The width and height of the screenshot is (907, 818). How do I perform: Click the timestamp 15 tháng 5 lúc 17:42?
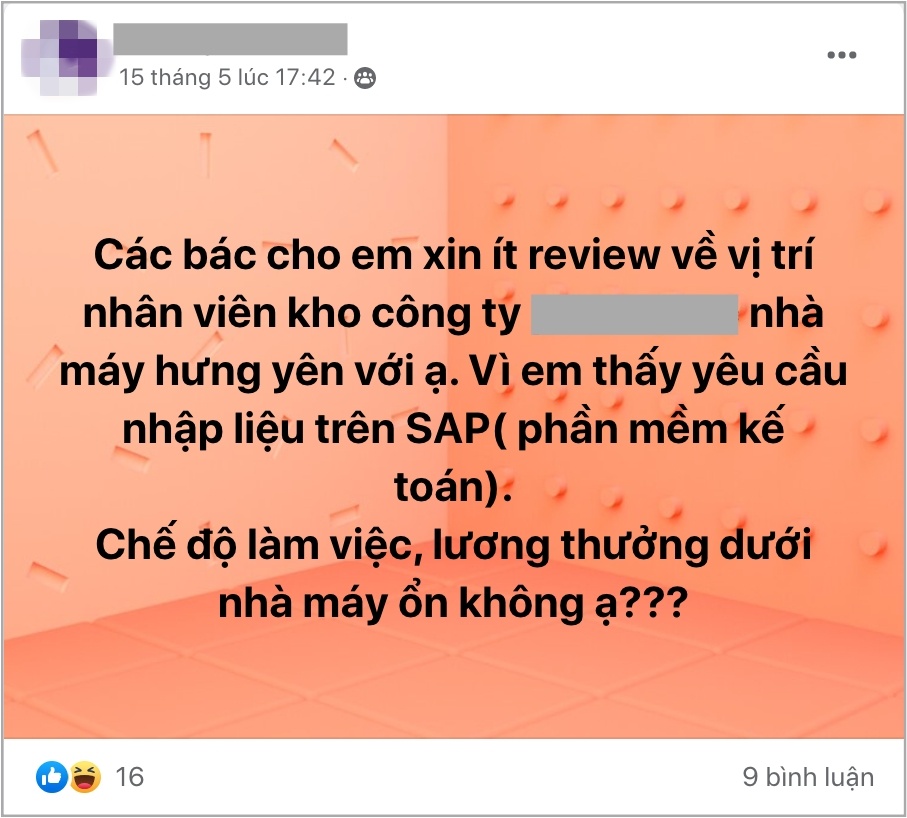[227, 78]
